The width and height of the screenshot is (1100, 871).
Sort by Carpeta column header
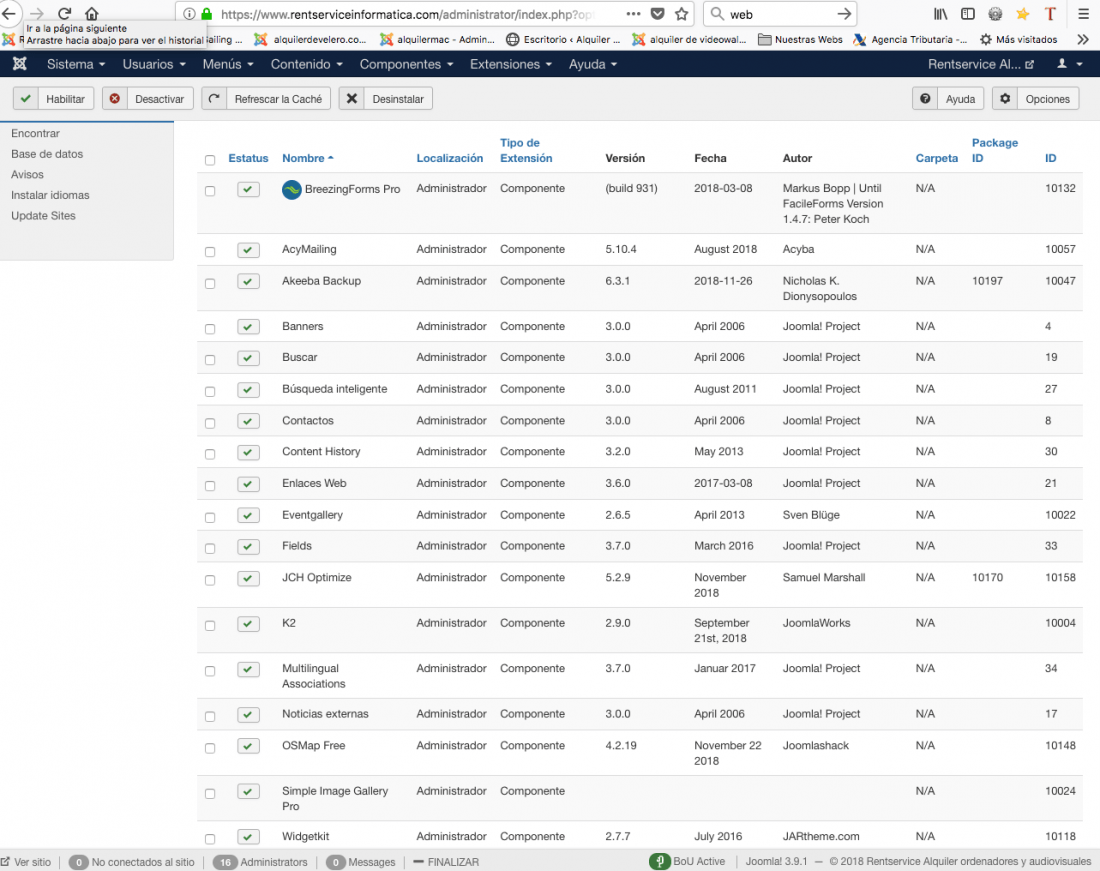(x=937, y=158)
